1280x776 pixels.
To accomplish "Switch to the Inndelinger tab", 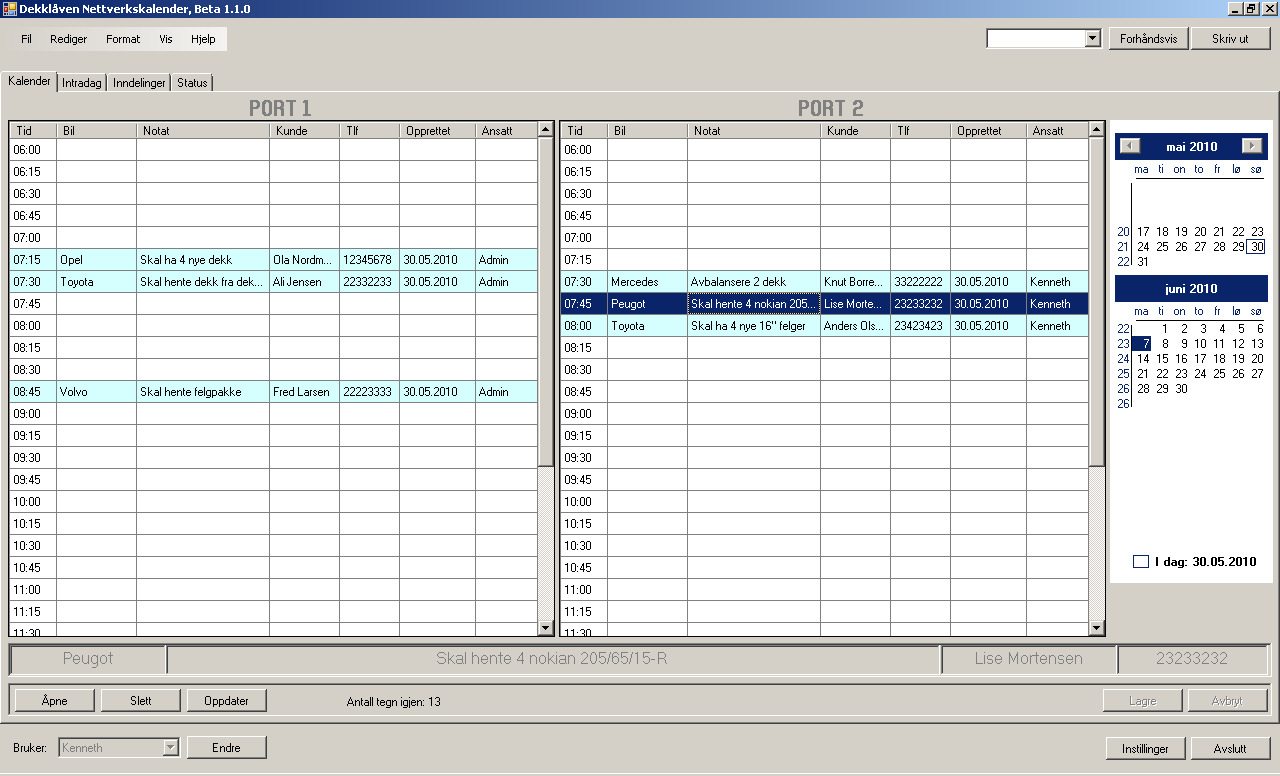I will tap(139, 83).
